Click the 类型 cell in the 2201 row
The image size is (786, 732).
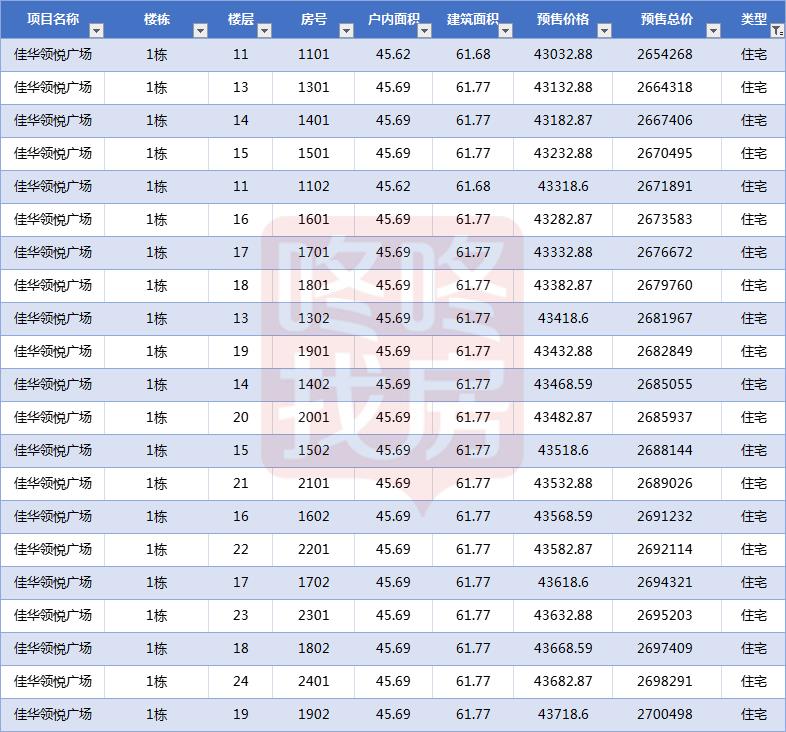753,550
